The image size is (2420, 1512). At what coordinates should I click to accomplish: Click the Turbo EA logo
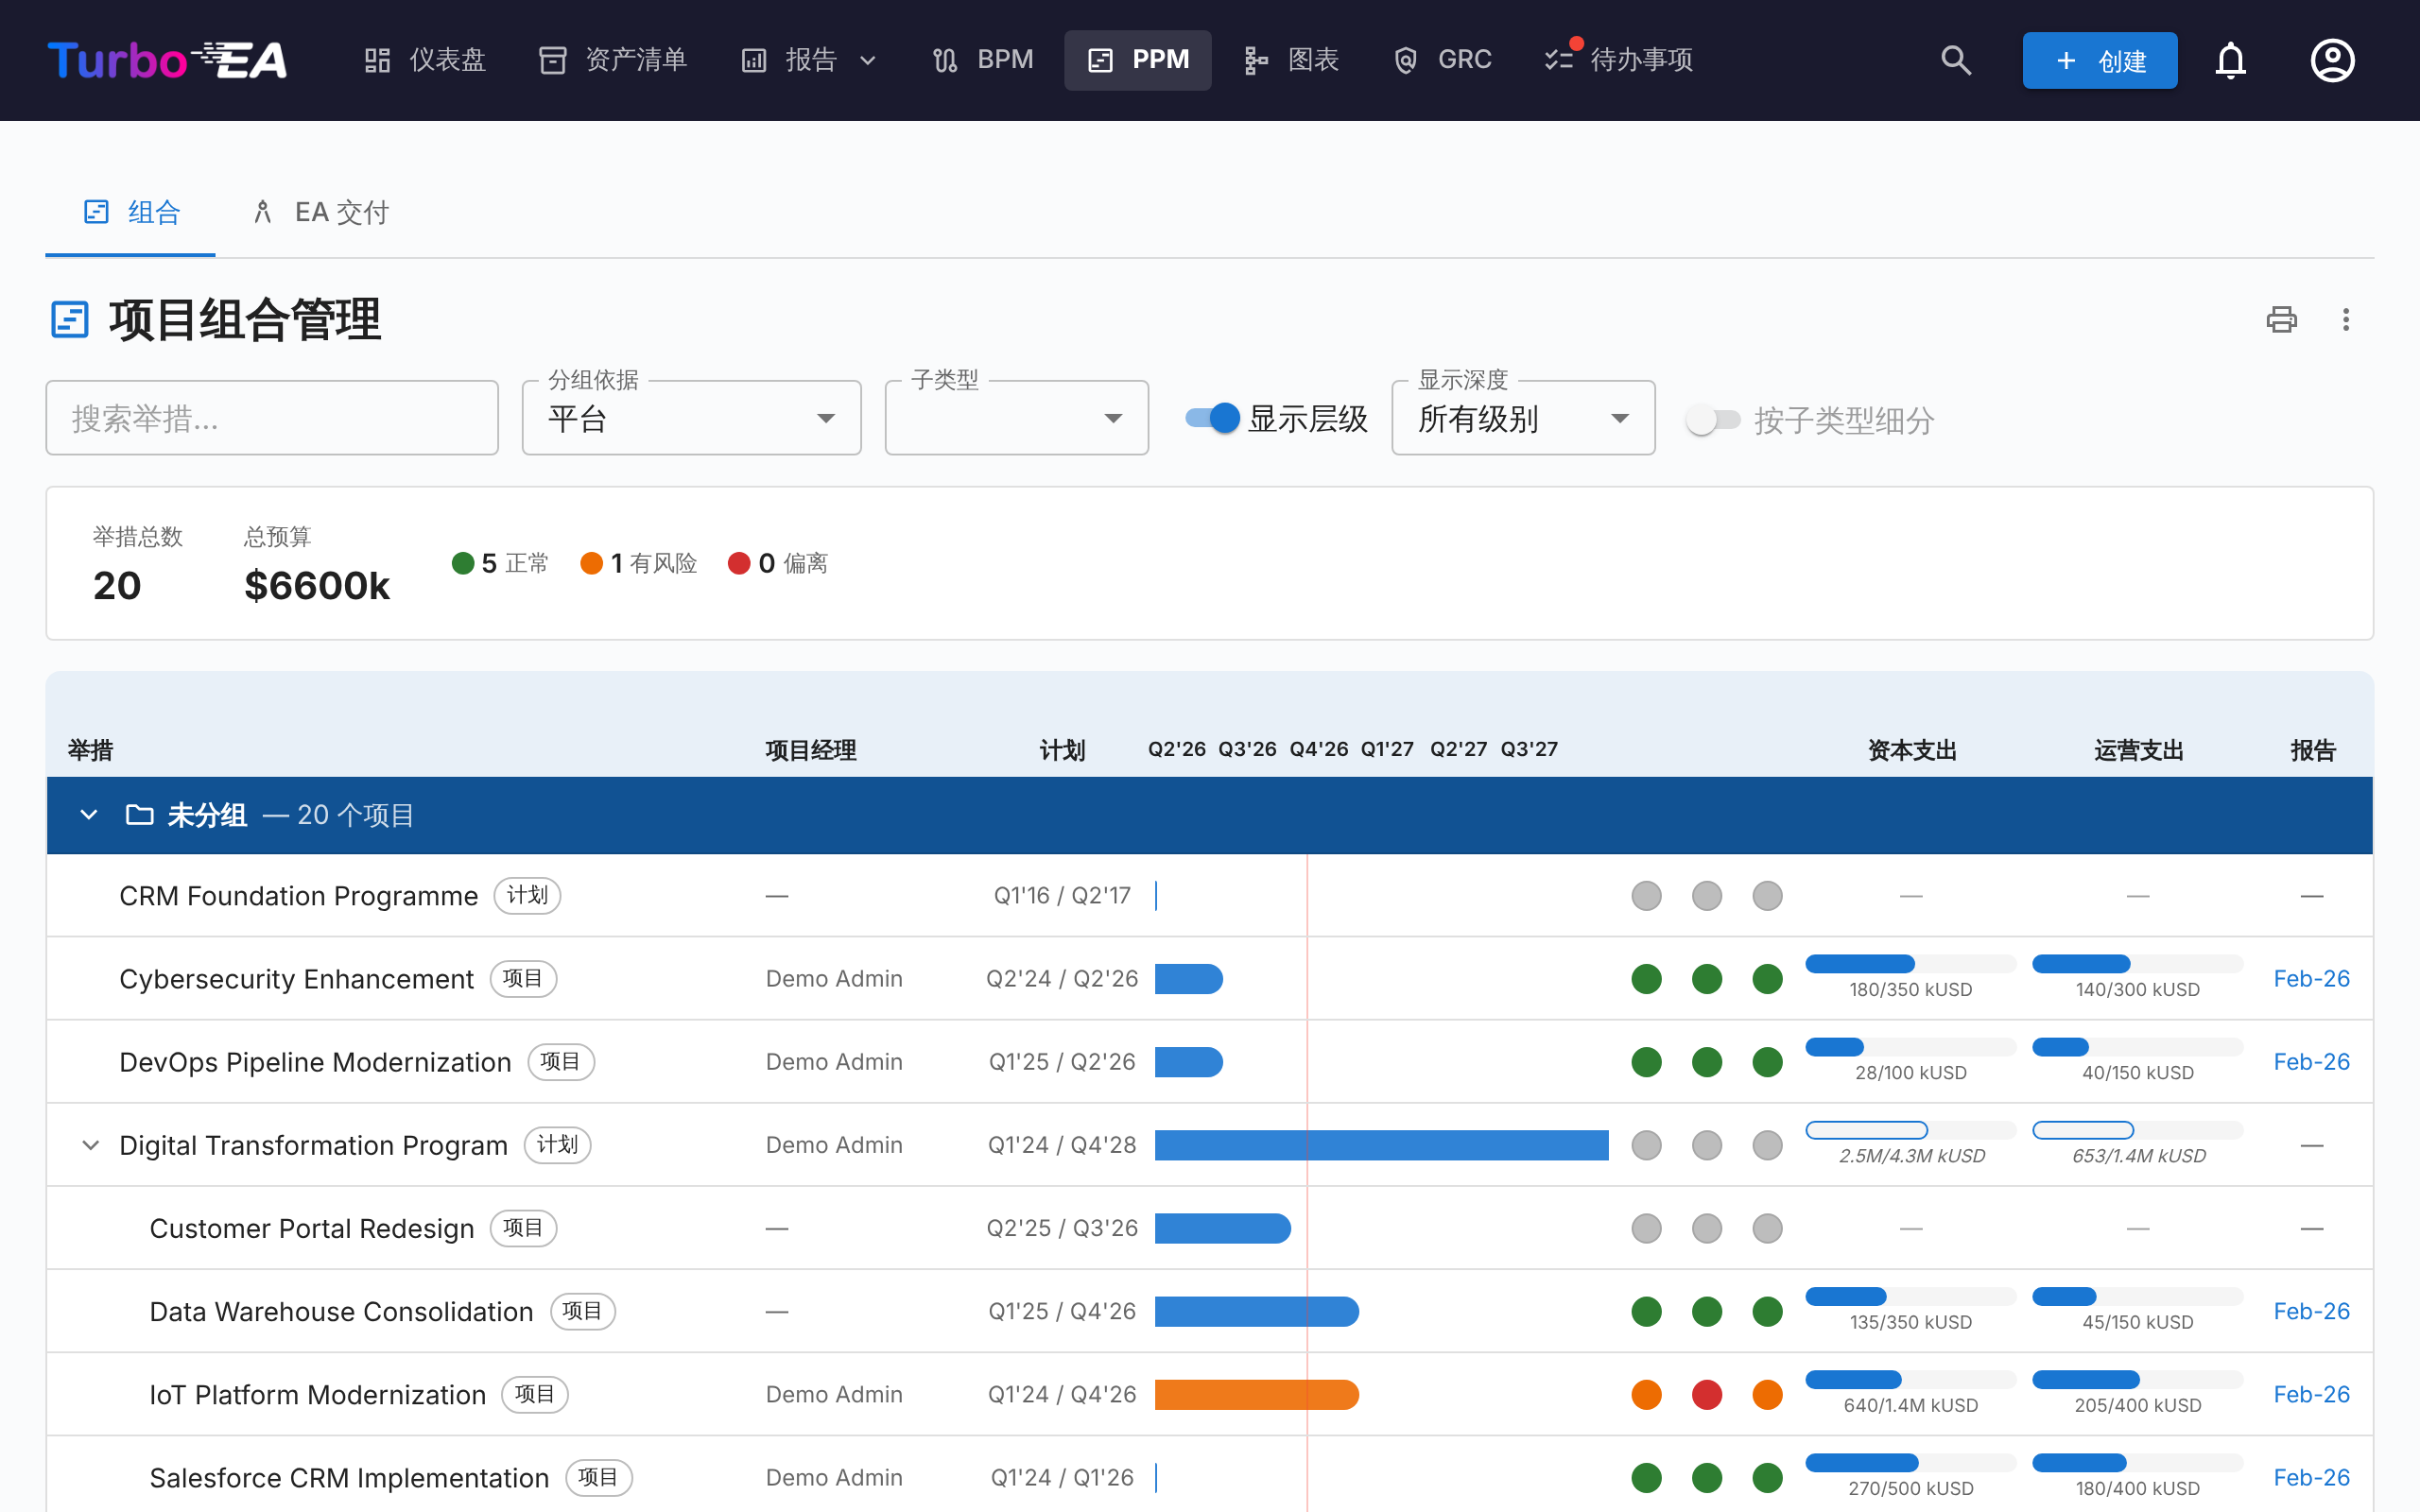click(167, 60)
